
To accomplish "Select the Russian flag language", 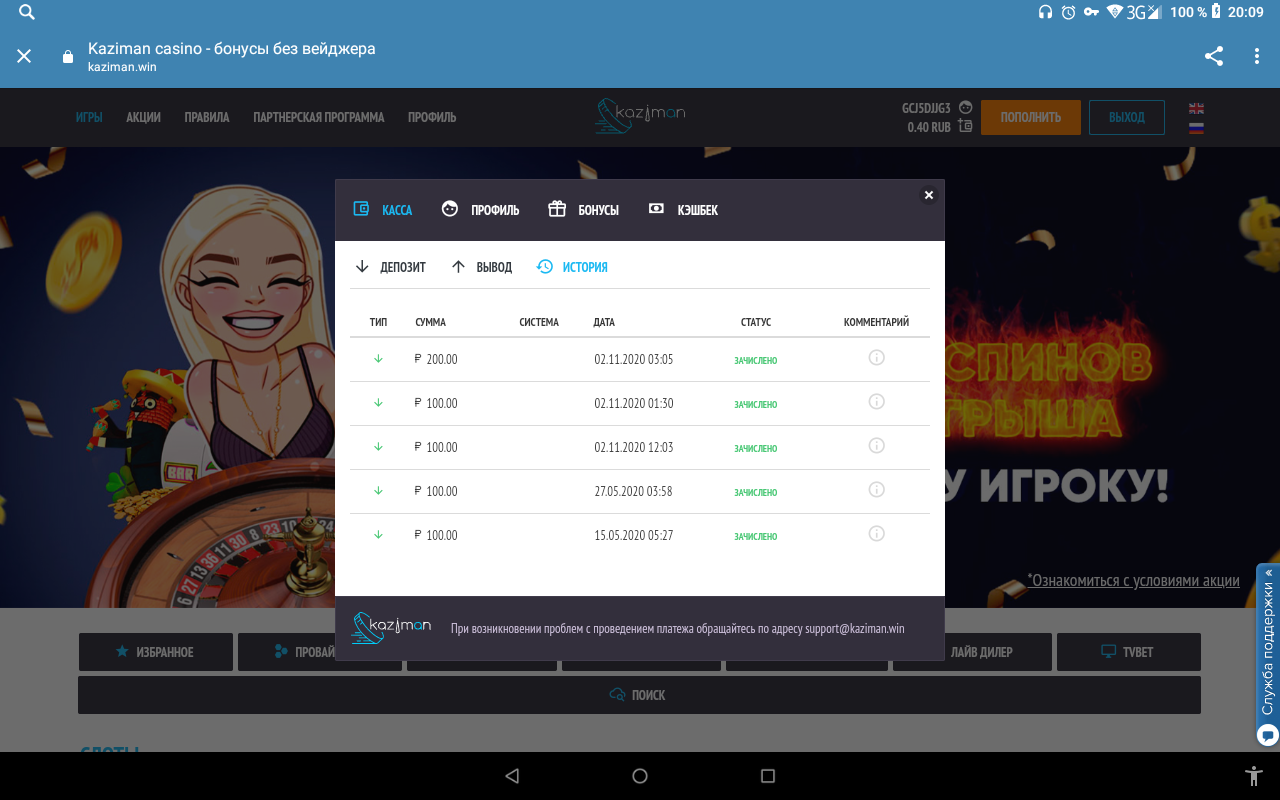I will coord(1196,127).
